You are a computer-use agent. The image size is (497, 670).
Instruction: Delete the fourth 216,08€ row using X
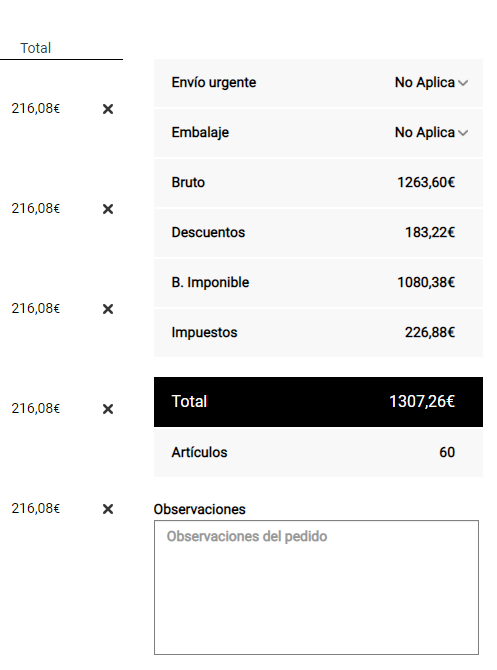[108, 409]
